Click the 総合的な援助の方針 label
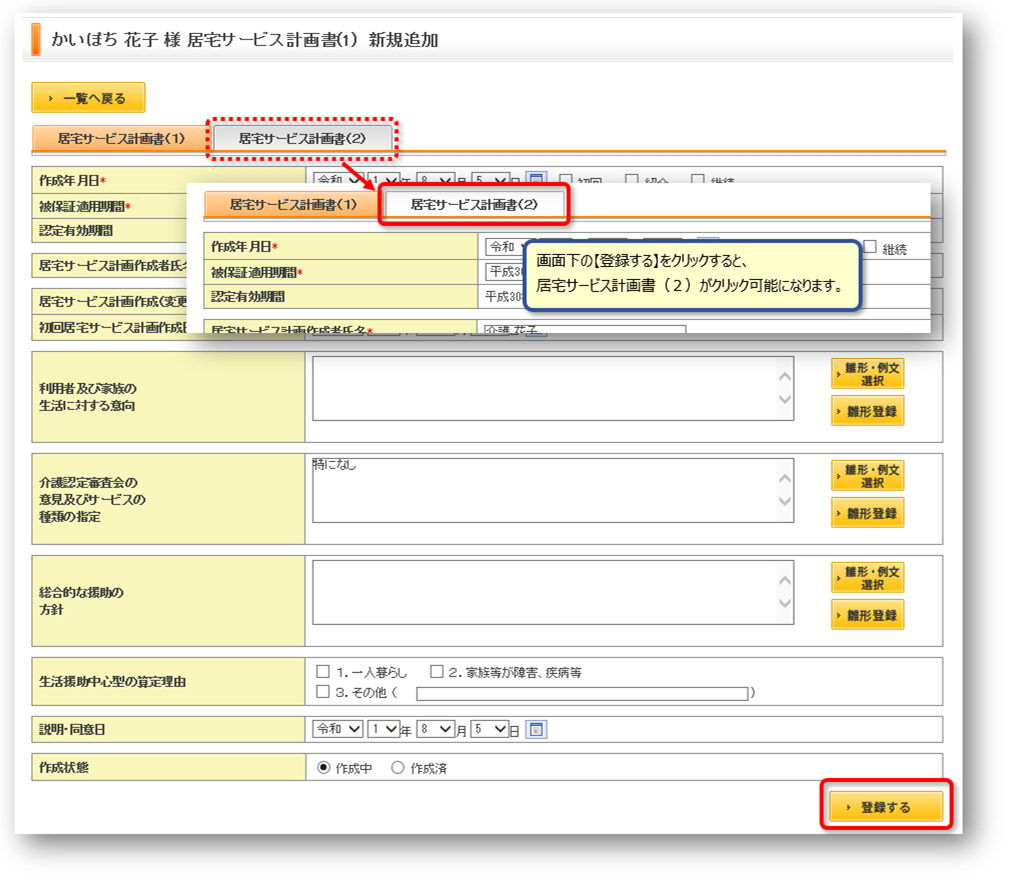Screen dimensions: 1024x880 81,601
